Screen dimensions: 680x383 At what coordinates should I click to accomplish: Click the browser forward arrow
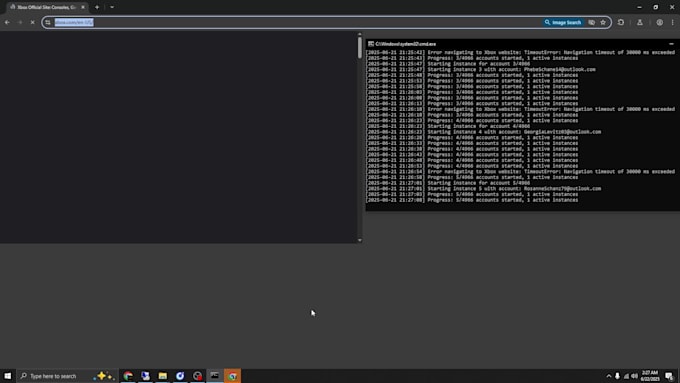click(x=20, y=22)
